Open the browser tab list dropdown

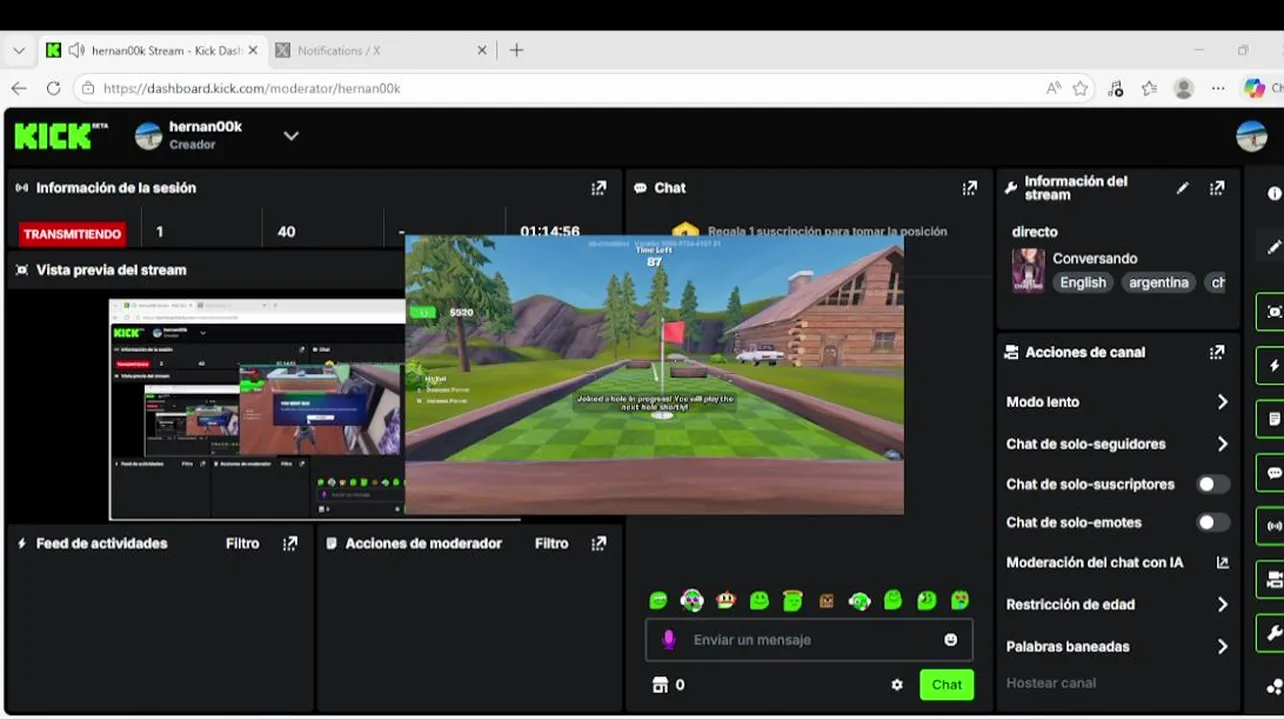[18, 50]
